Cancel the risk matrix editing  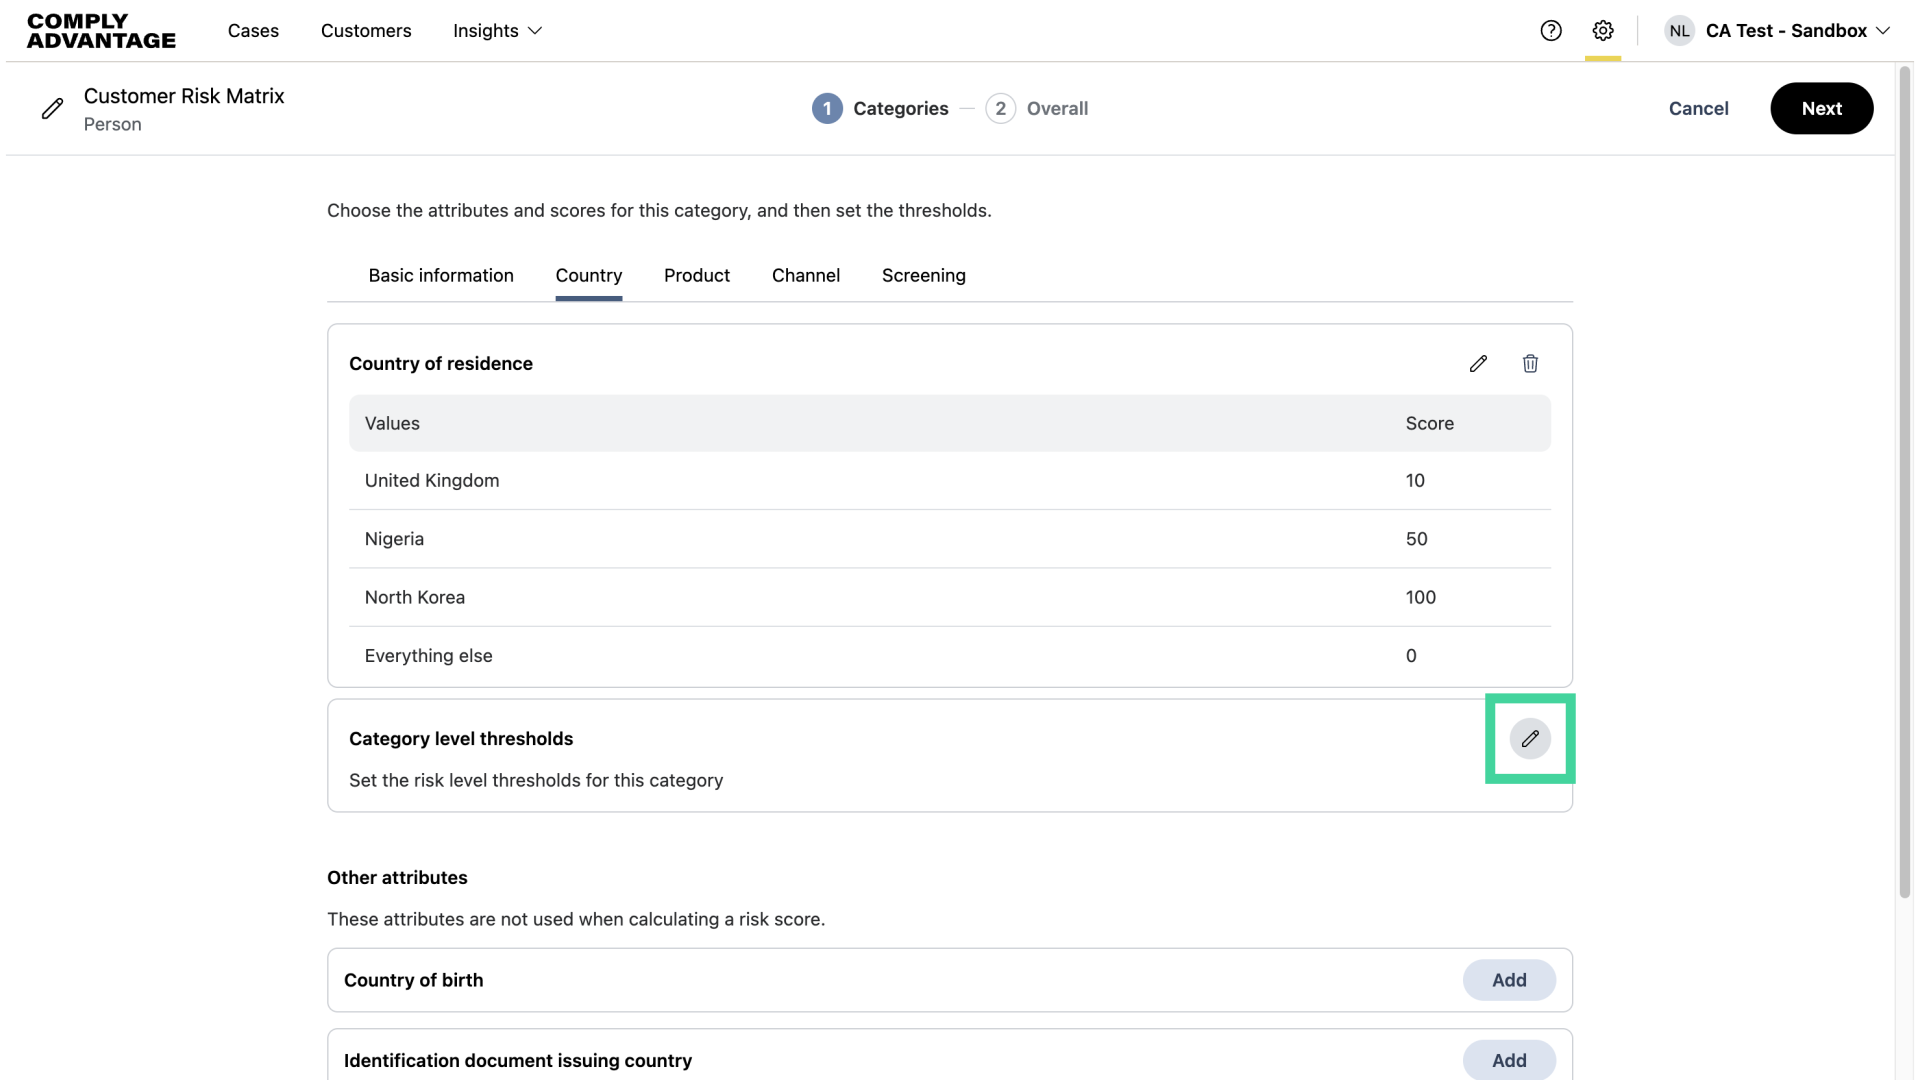tap(1698, 108)
